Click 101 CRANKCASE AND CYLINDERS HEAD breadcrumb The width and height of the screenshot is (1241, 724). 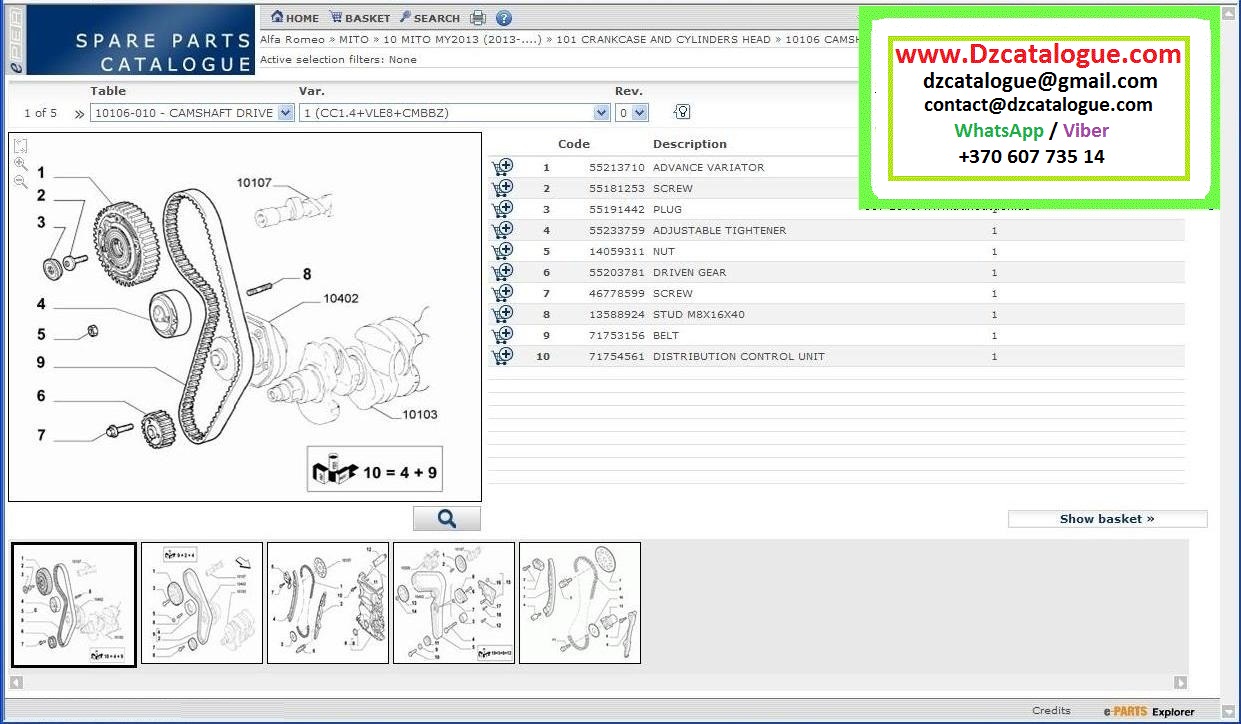pos(663,40)
